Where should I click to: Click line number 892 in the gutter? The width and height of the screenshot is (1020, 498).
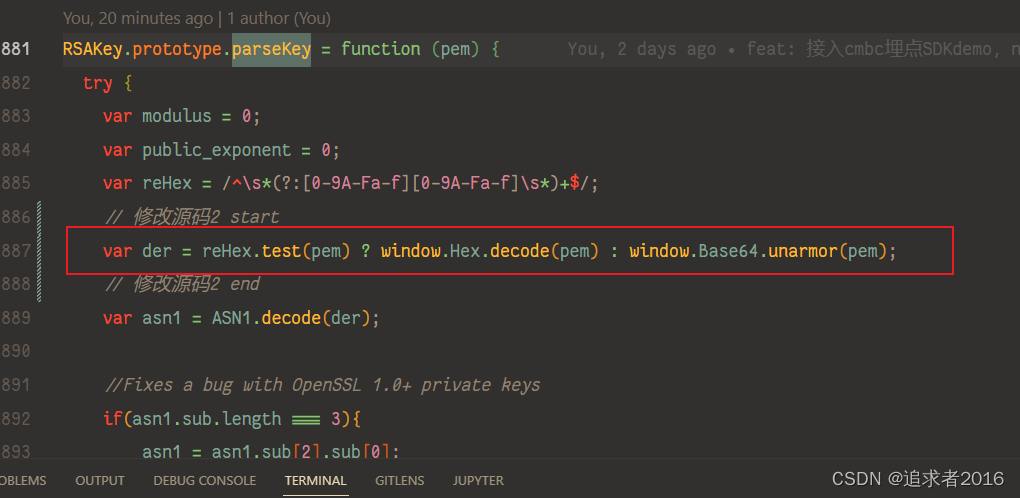tap(15, 419)
